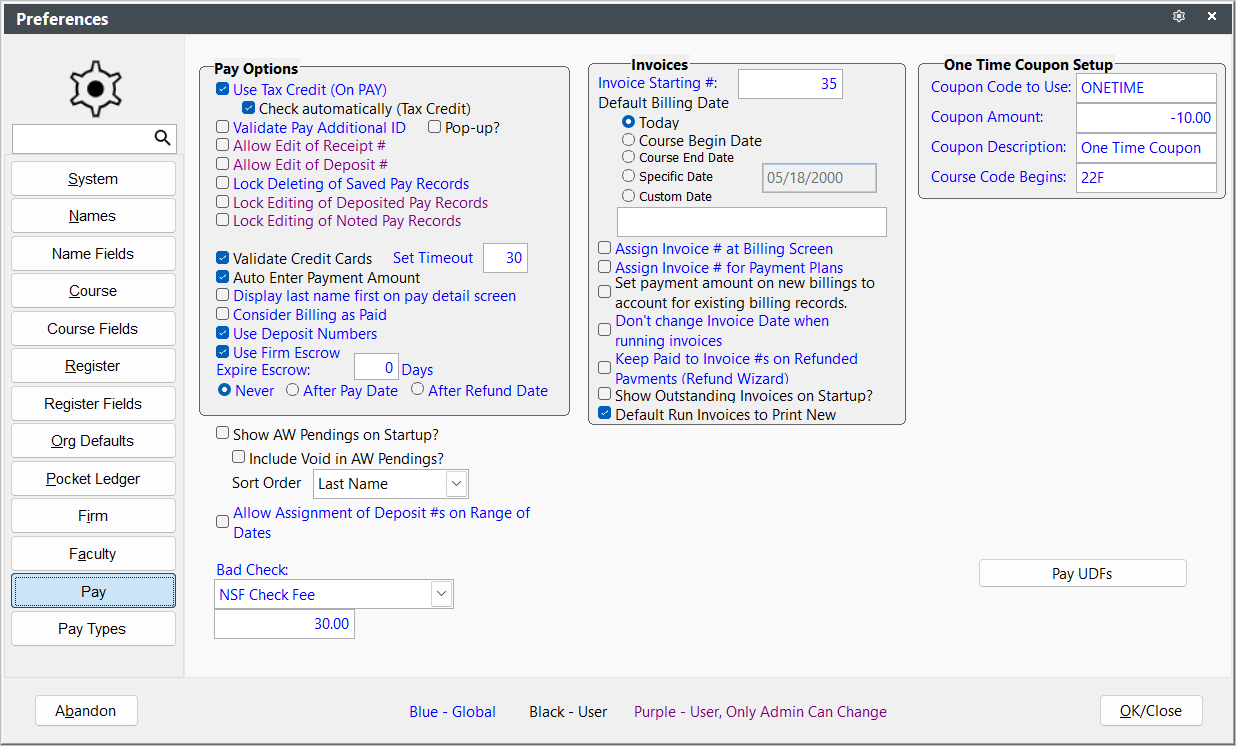This screenshot has width=1236, height=746.
Task: Uncheck Validate Credit Cards option
Action: tap(223, 258)
